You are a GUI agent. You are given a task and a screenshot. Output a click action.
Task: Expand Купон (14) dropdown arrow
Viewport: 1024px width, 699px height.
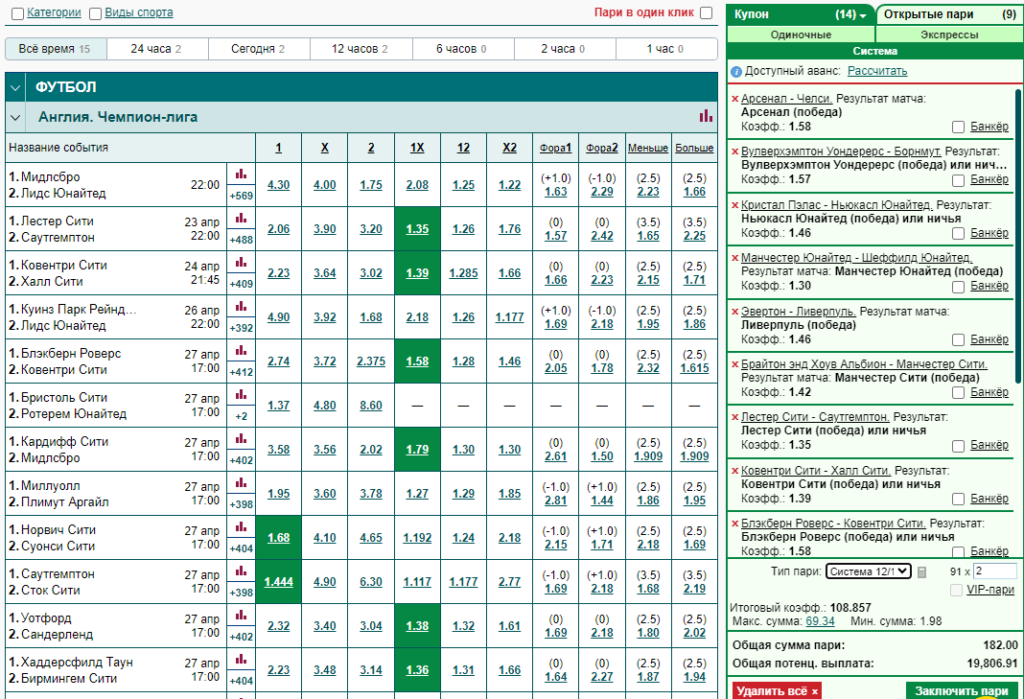tap(863, 16)
